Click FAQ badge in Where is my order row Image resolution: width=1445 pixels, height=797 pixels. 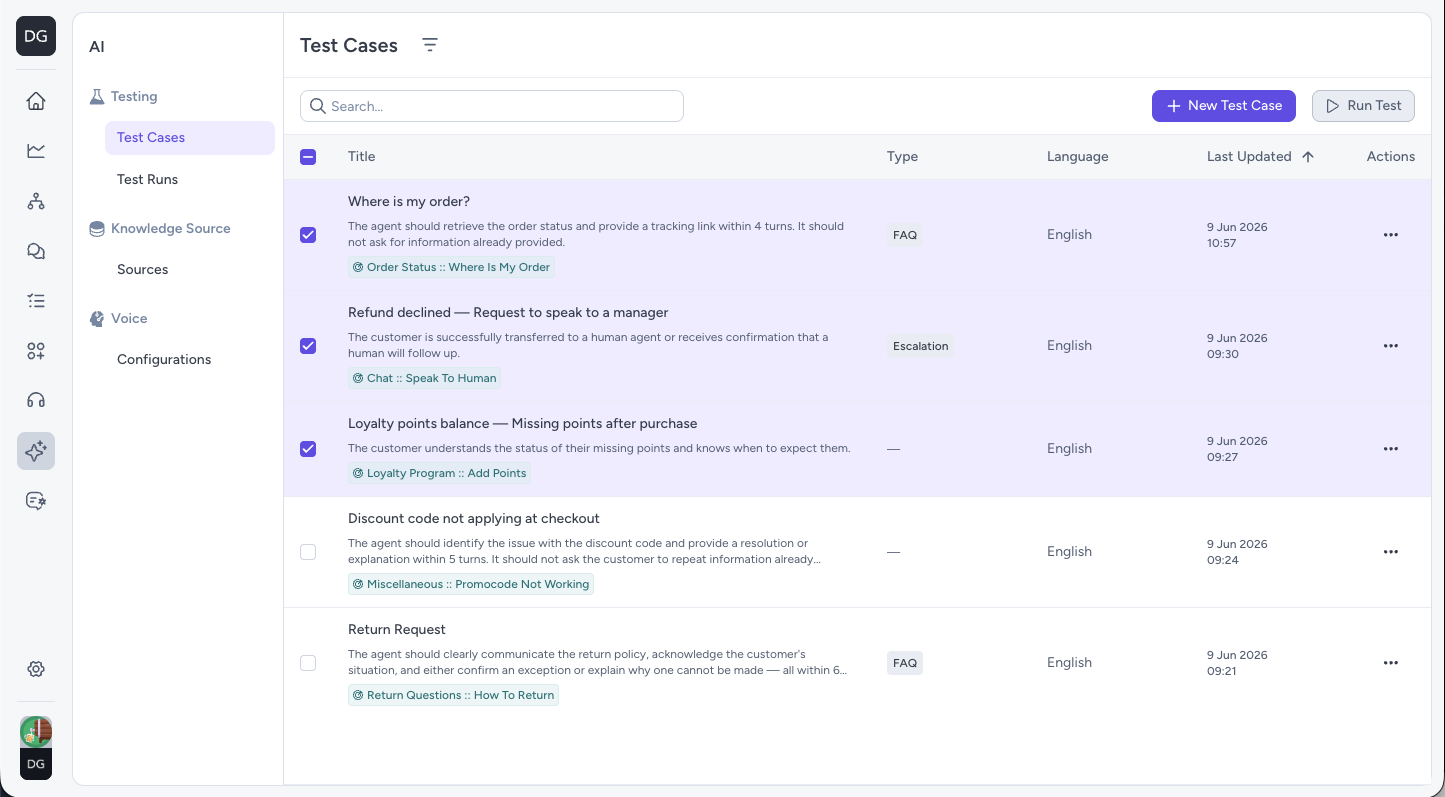tap(905, 235)
